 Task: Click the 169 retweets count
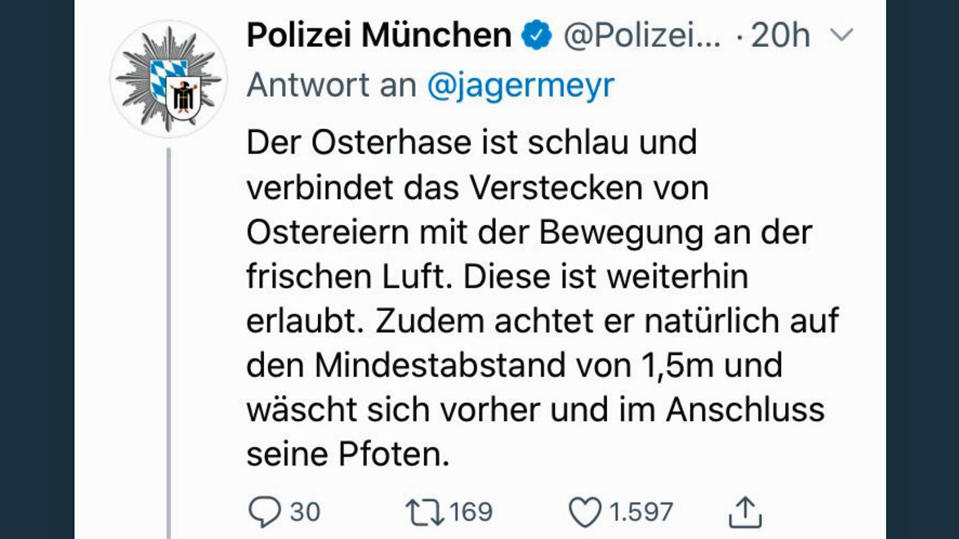(470, 512)
